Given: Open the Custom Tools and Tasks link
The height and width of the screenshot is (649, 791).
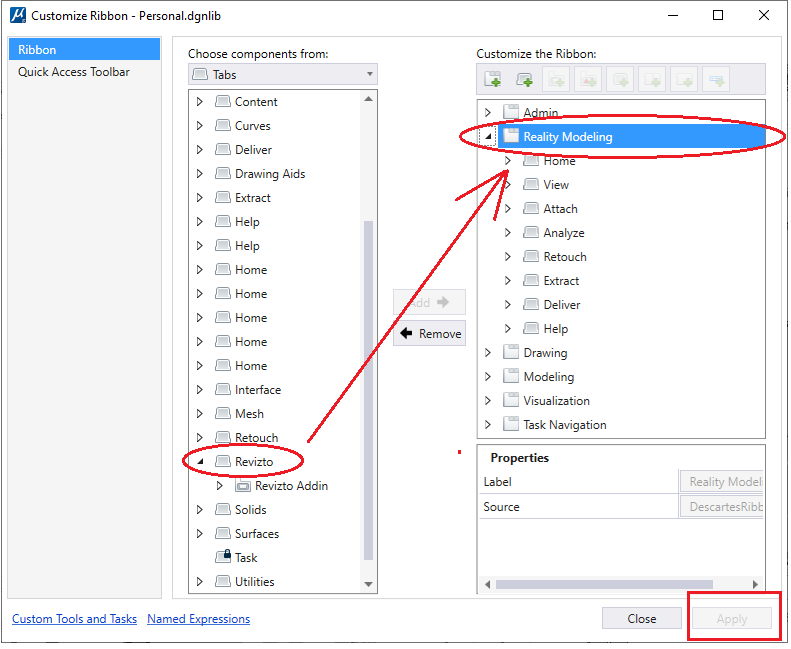Looking at the screenshot, I should [74, 619].
